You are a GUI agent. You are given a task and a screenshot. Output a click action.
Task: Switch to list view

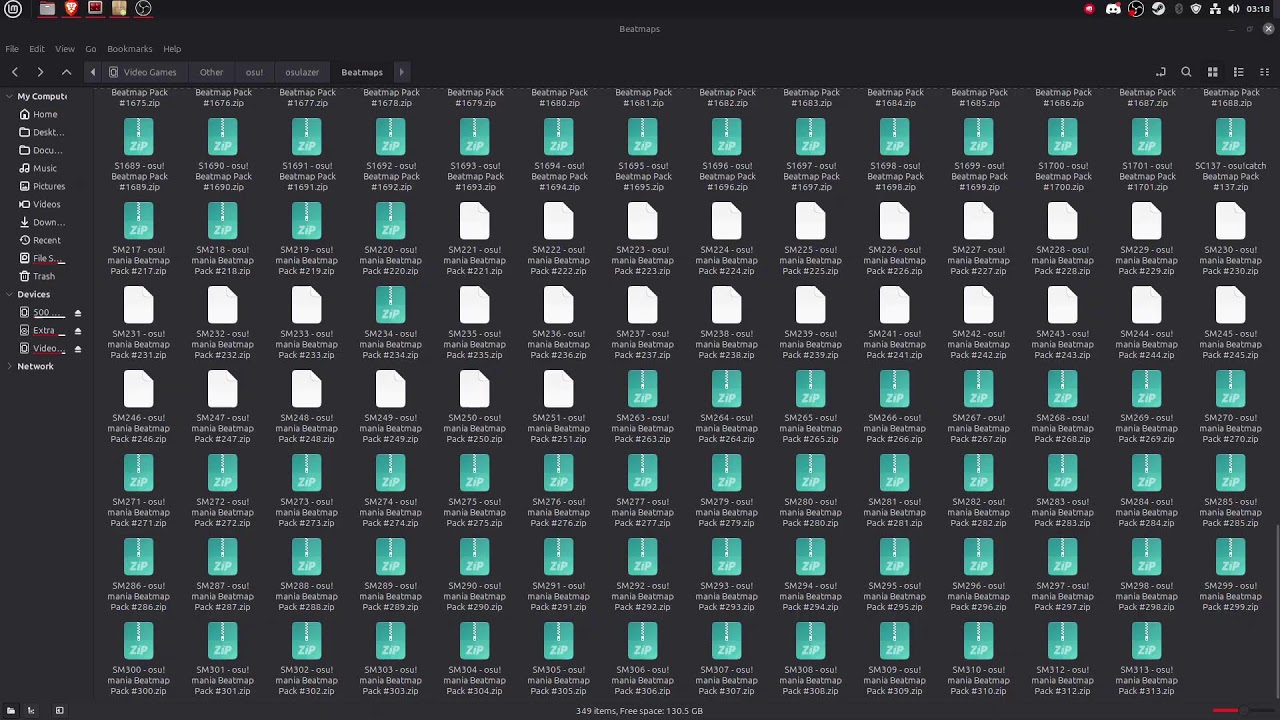[1238, 72]
